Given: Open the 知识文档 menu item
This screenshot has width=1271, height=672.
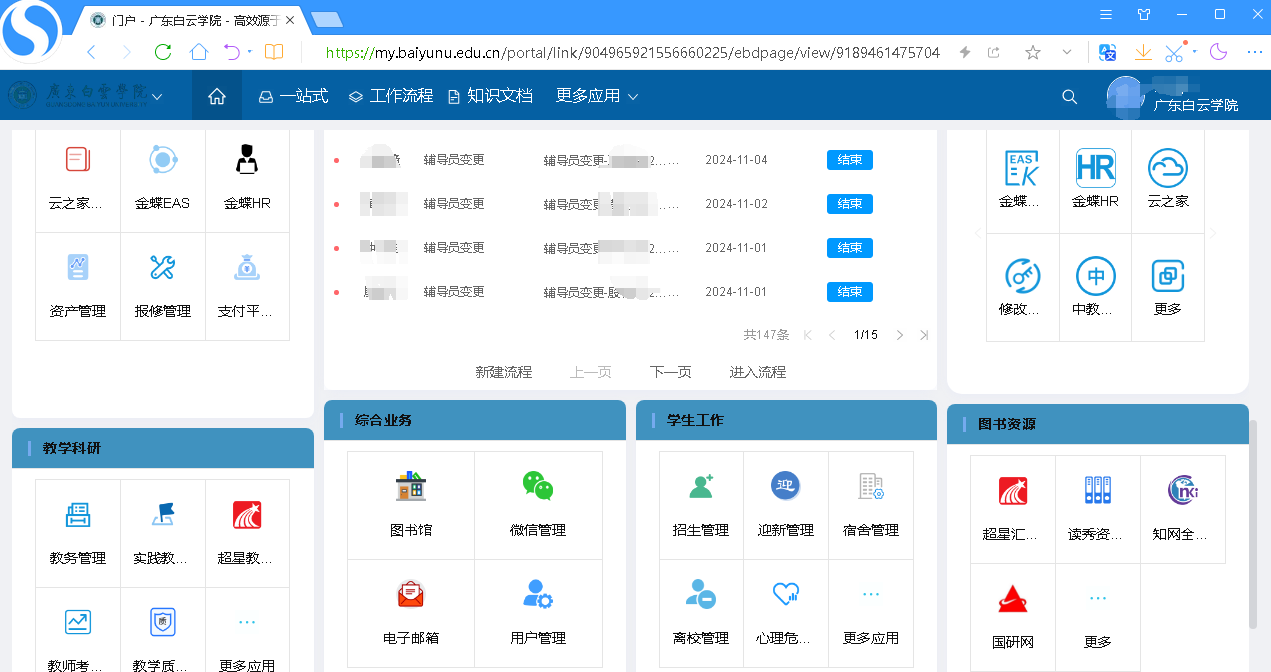Looking at the screenshot, I should point(490,96).
